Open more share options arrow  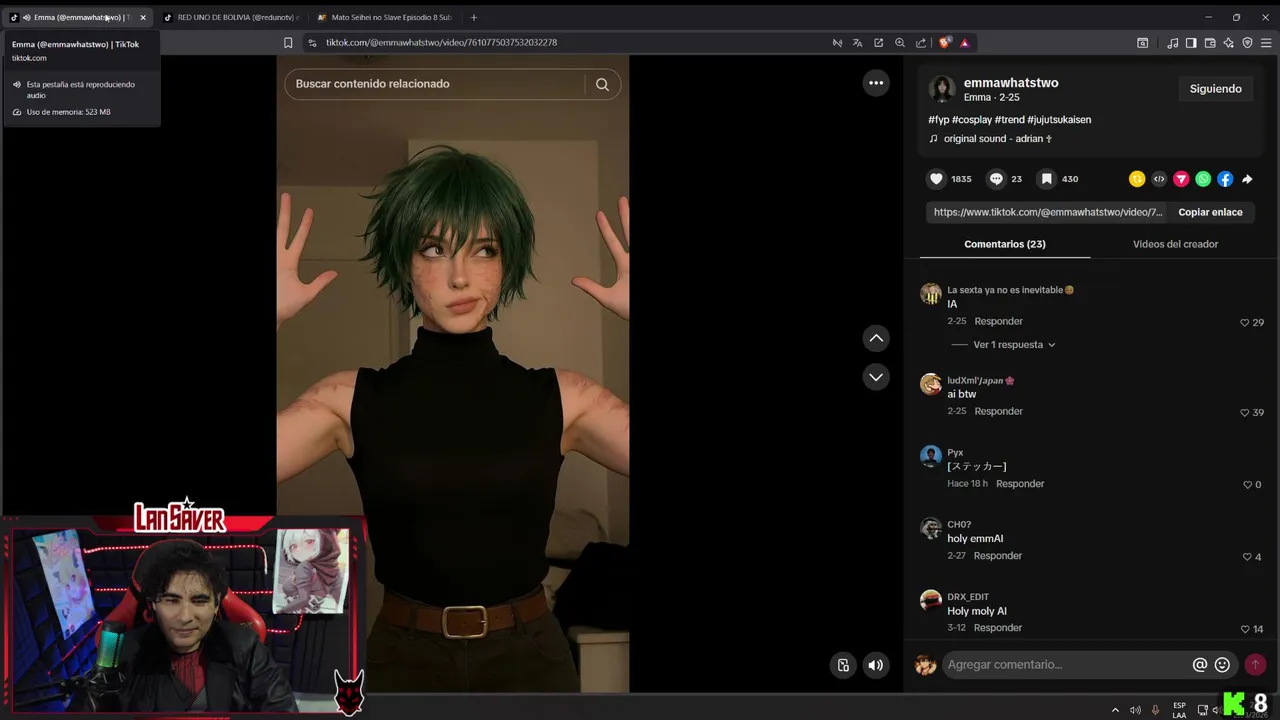coord(1247,179)
